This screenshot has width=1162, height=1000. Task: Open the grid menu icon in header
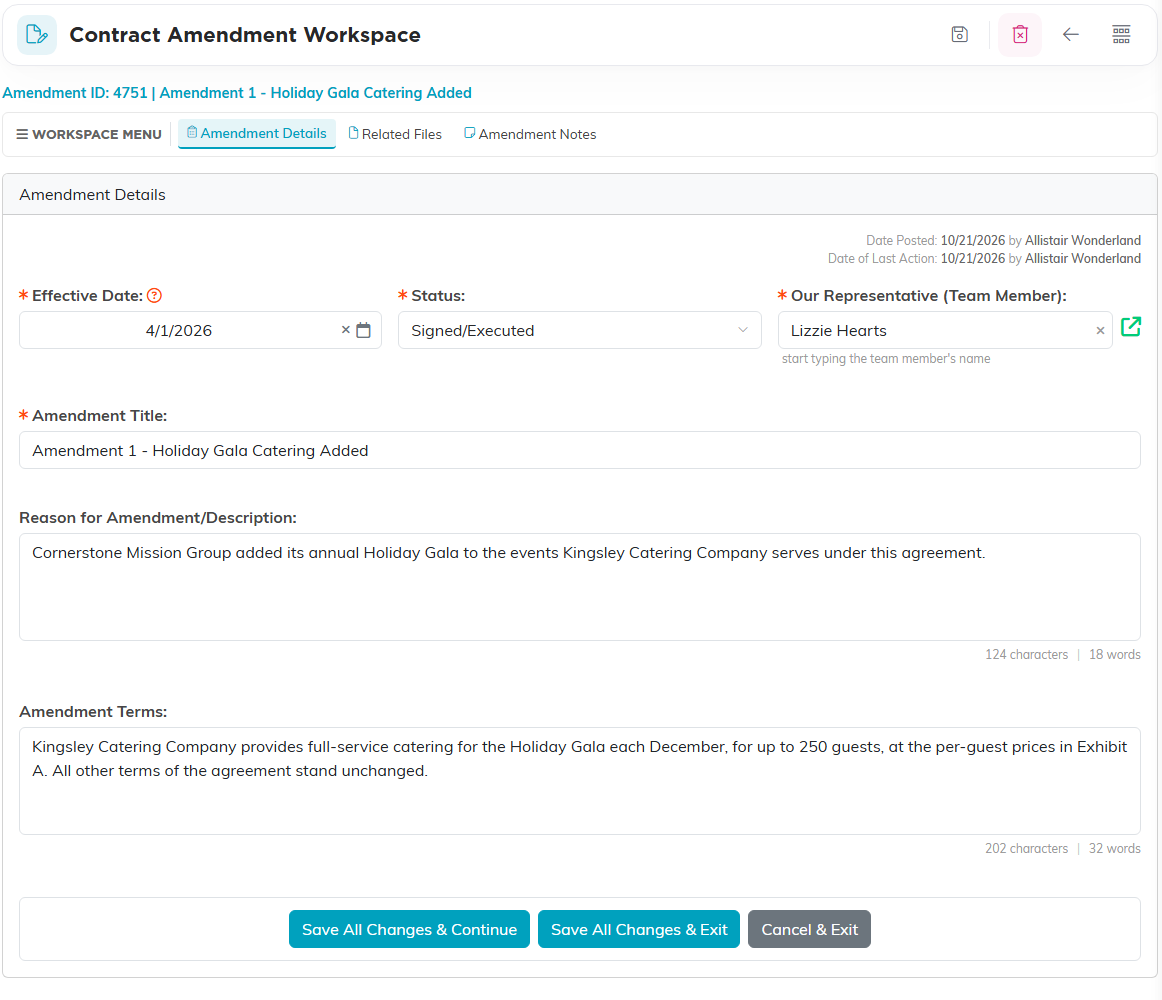[x=1120, y=34]
